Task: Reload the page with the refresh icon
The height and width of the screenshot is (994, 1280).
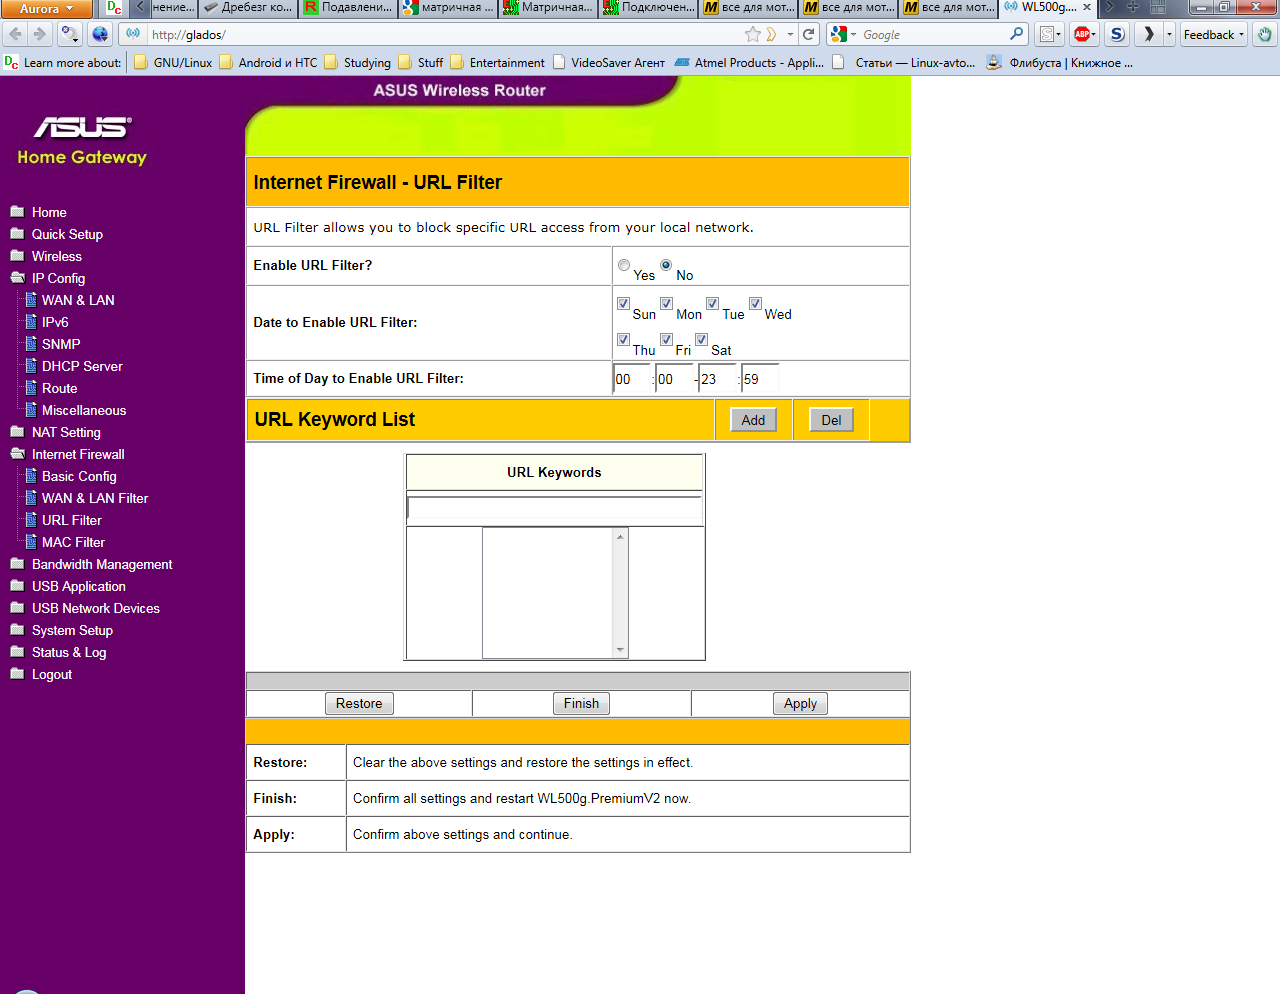Action: coord(809,34)
